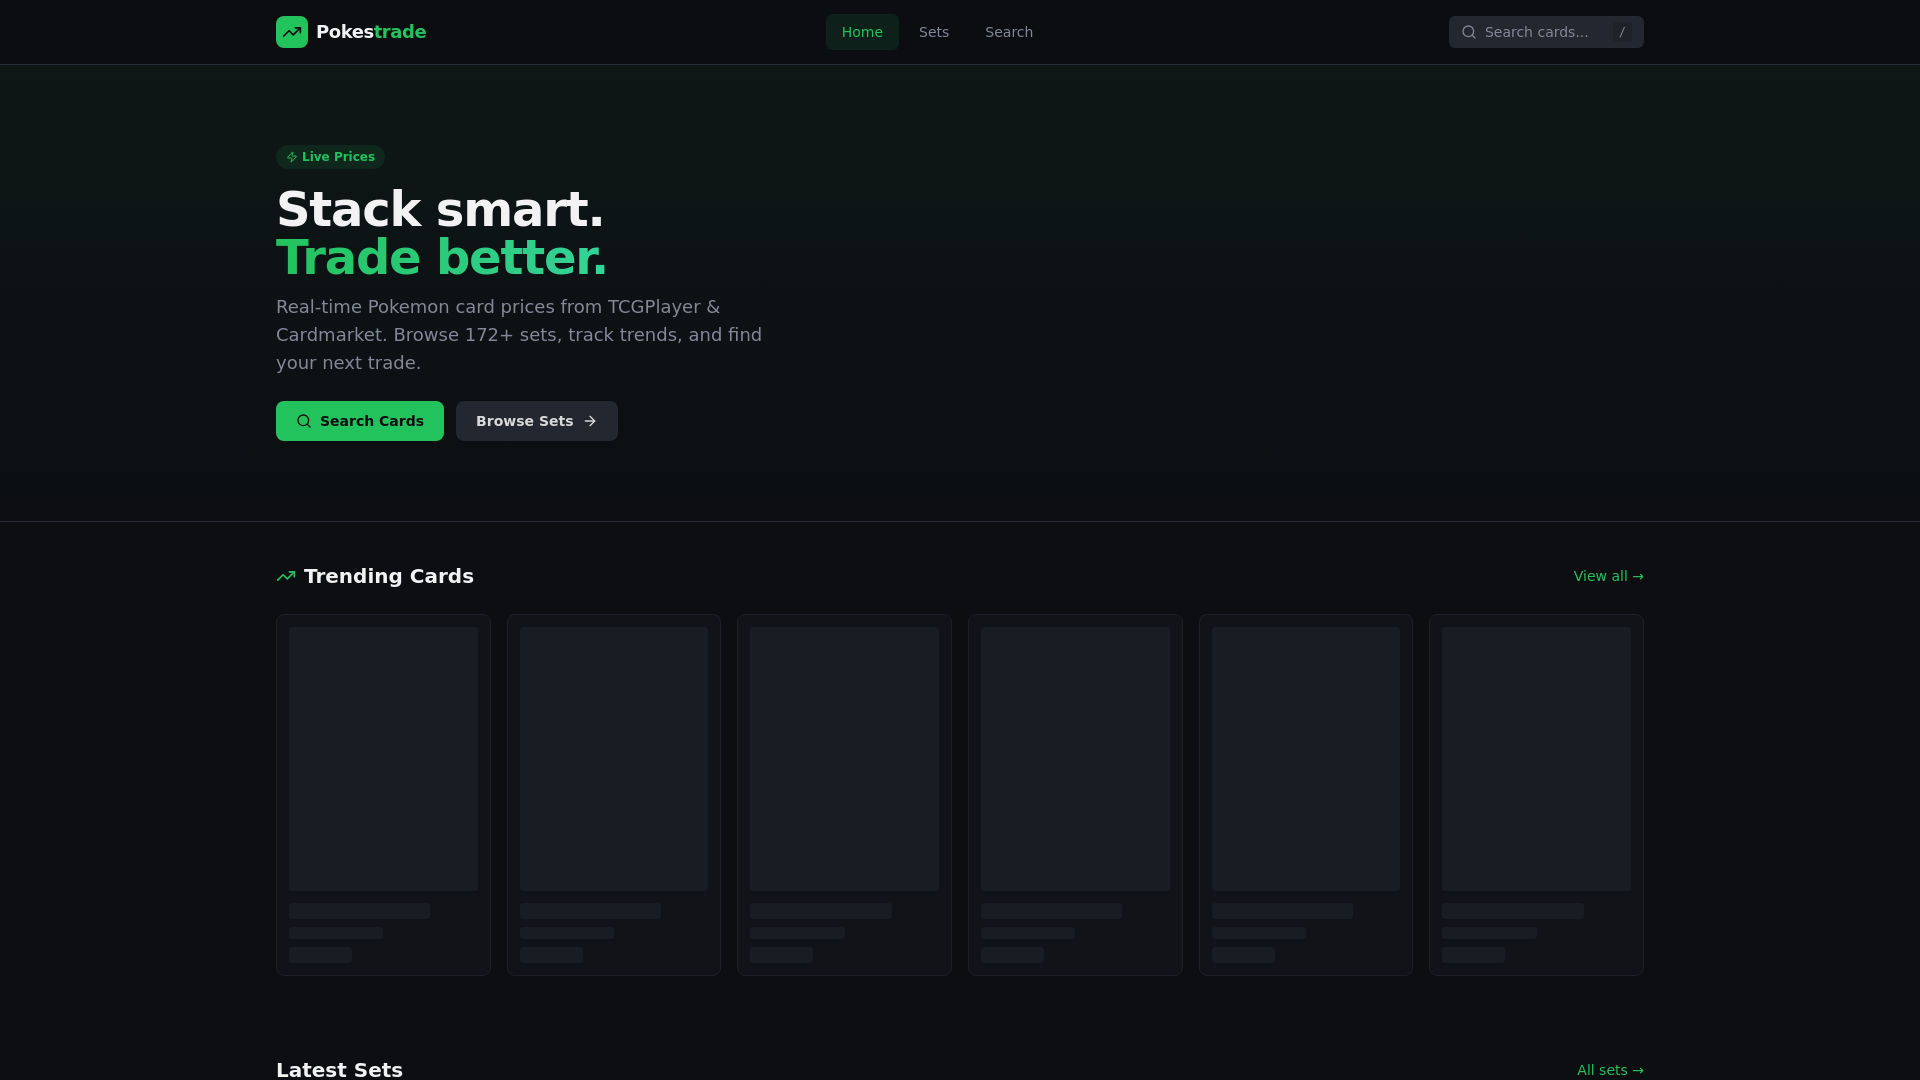Screen dimensions: 1920x1080
Task: Go to the Sets navigation tab
Action: coord(933,32)
